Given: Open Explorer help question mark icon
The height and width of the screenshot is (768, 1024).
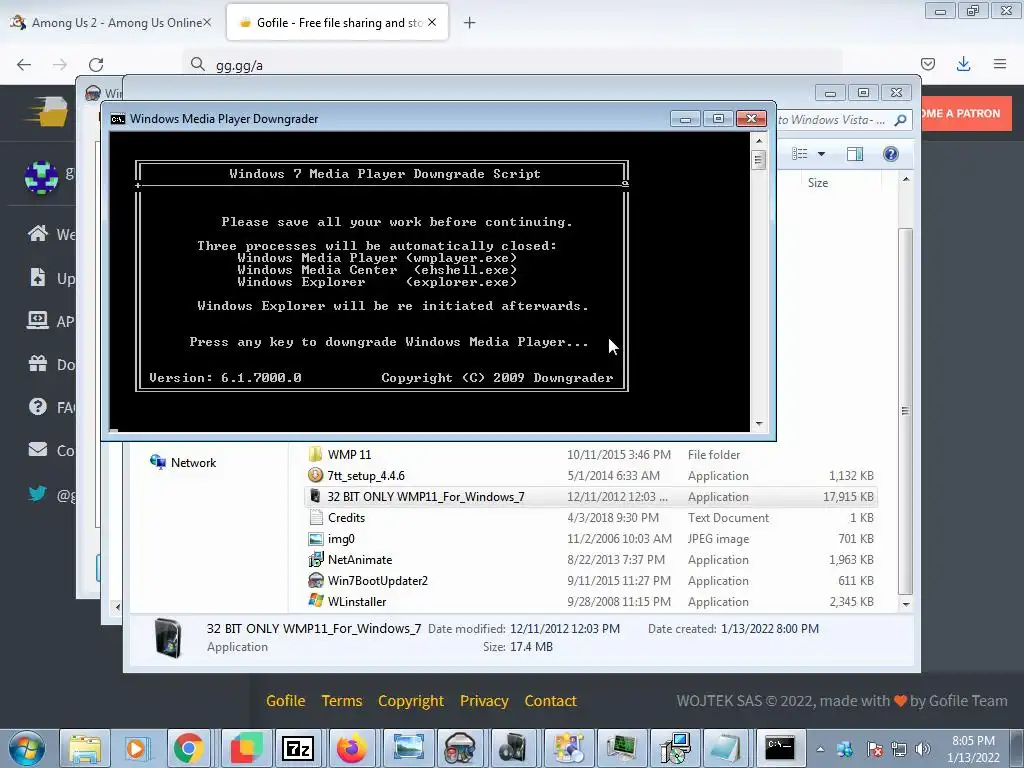Looking at the screenshot, I should click(x=891, y=154).
